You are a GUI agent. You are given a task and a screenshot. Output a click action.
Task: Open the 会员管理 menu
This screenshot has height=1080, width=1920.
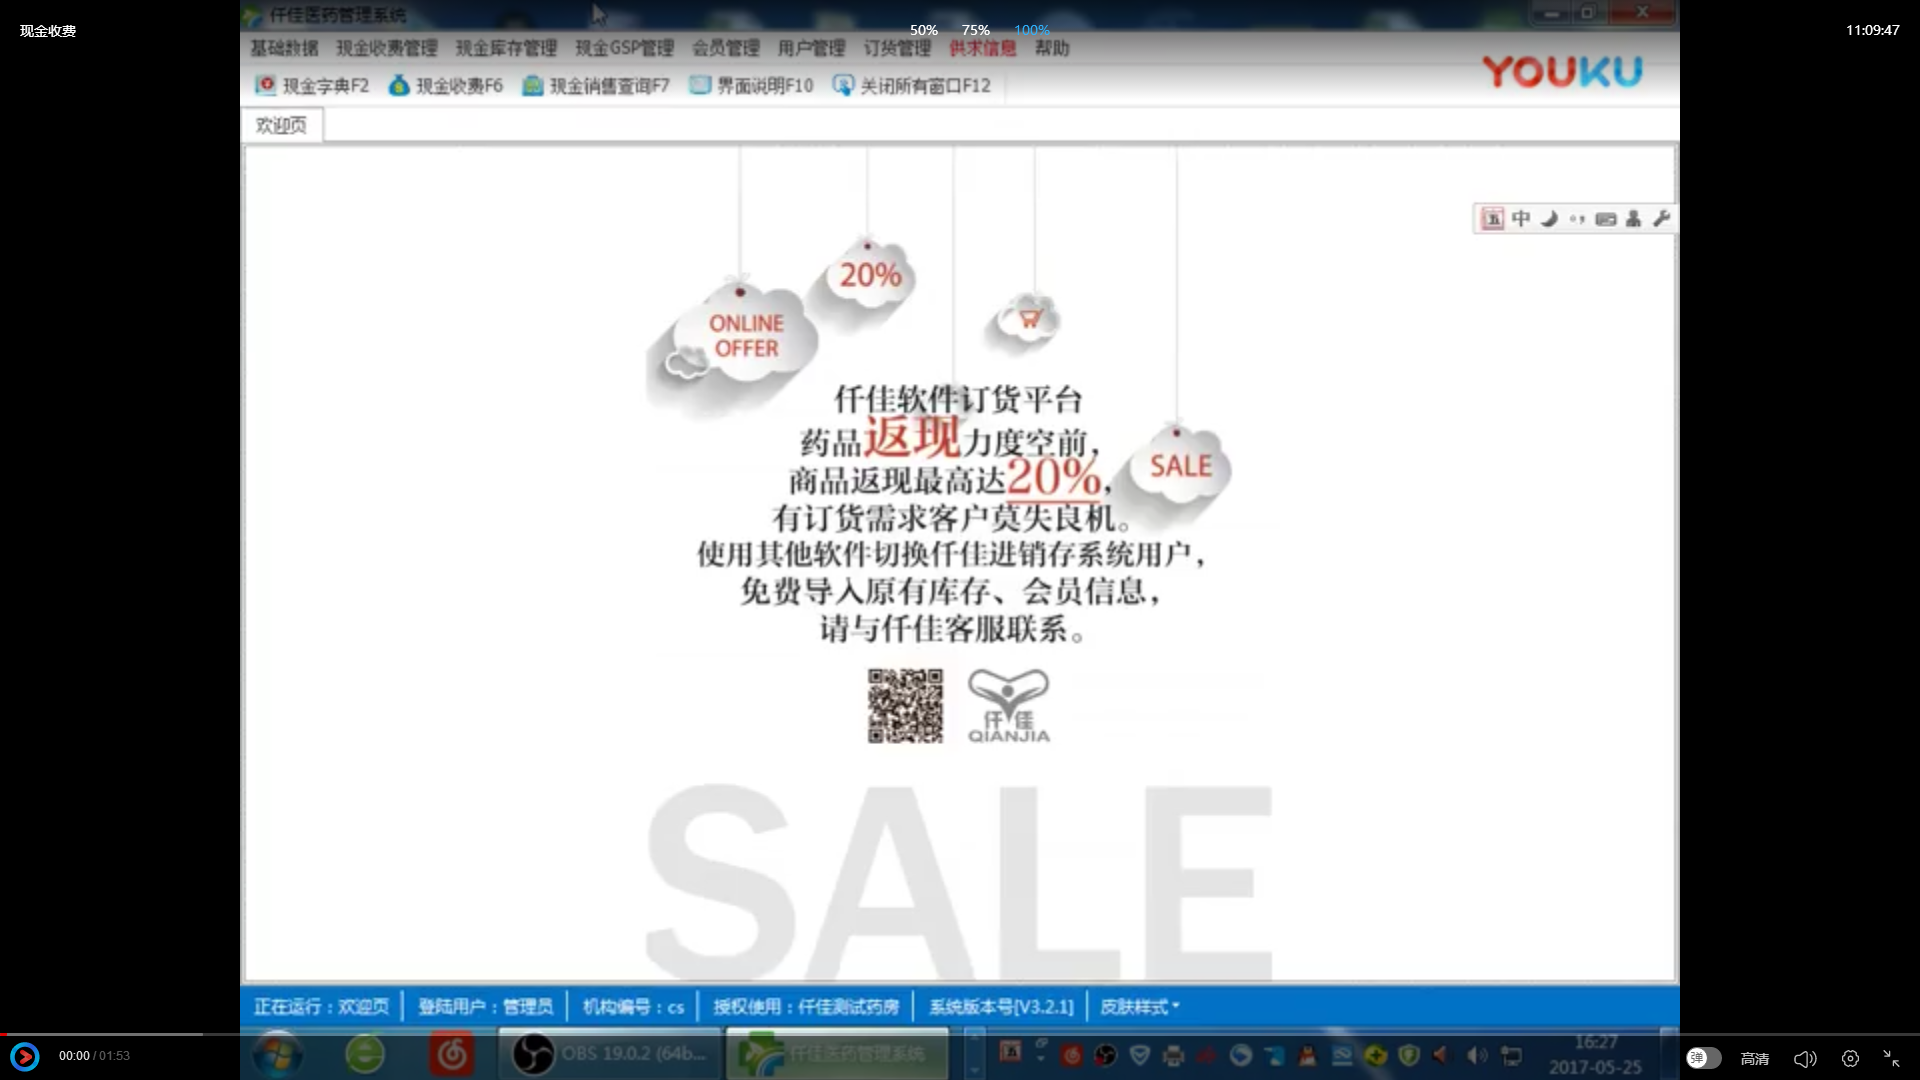[726, 48]
